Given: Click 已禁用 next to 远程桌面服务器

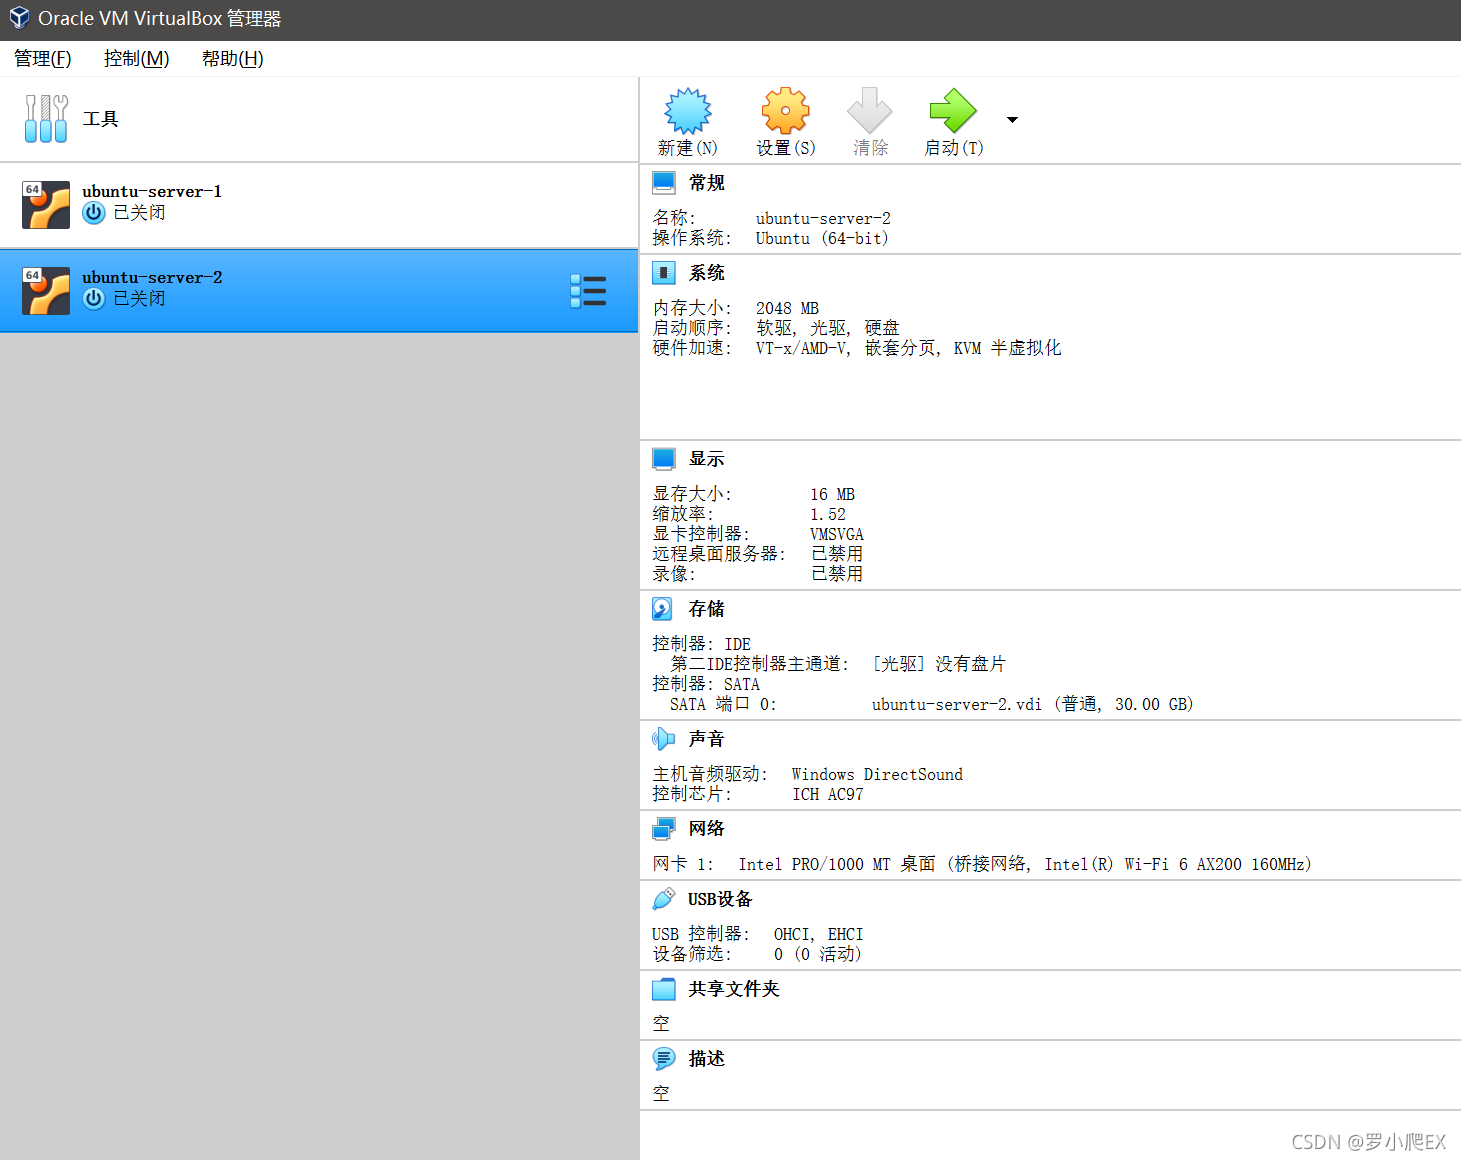Looking at the screenshot, I should (837, 554).
